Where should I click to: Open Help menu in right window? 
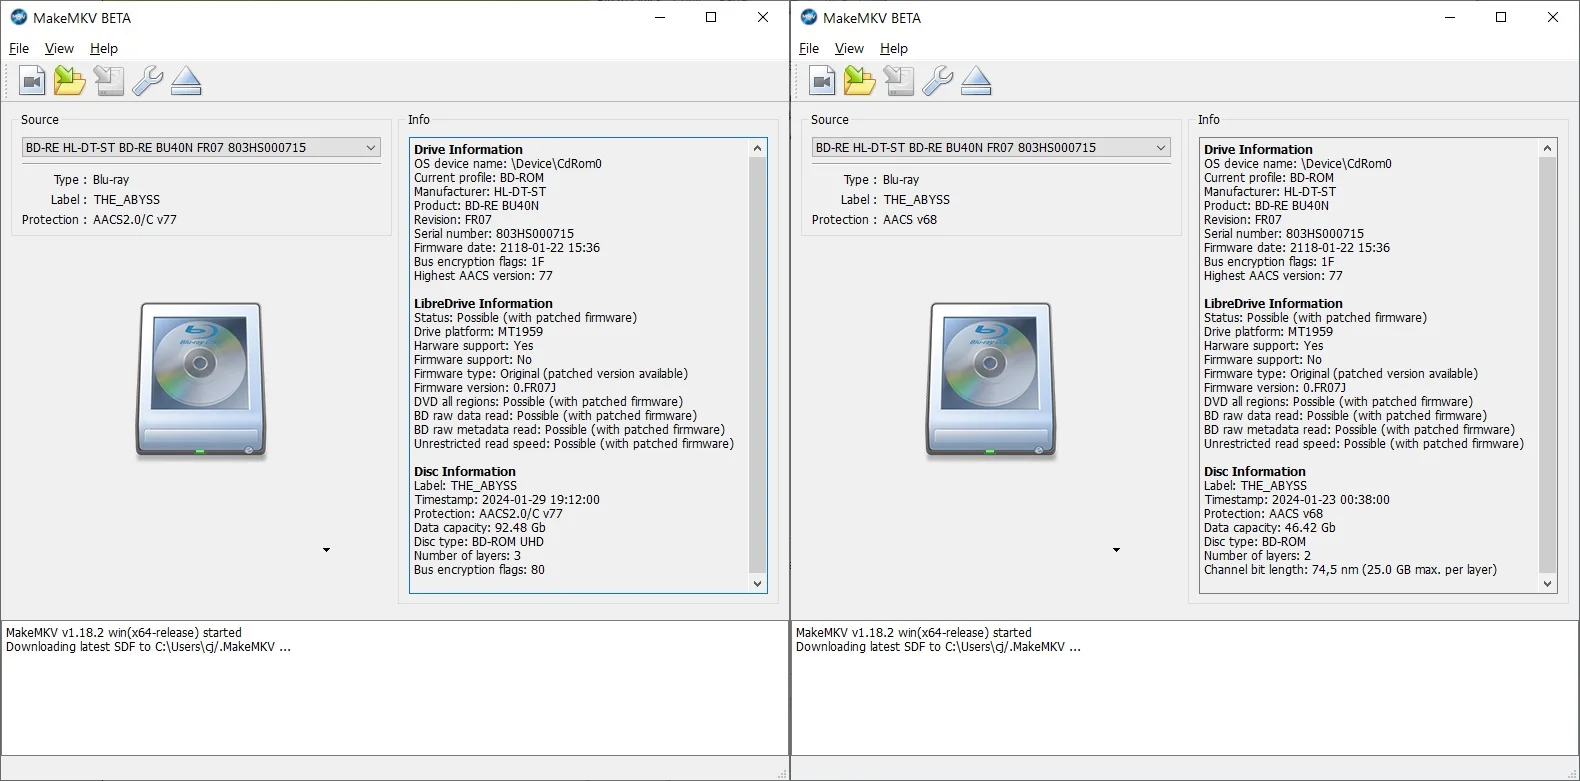pos(894,48)
